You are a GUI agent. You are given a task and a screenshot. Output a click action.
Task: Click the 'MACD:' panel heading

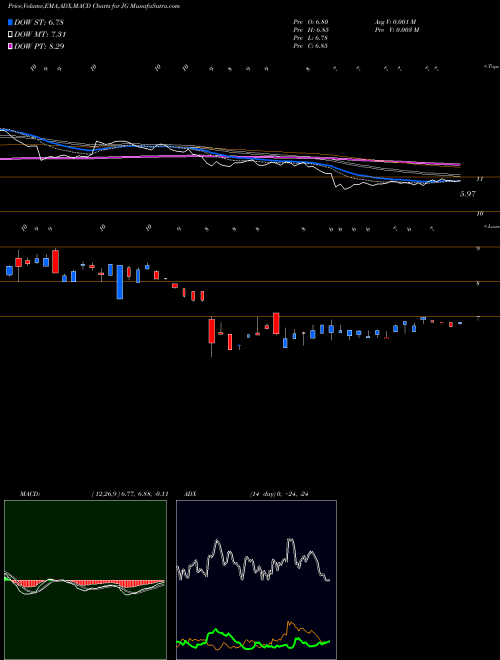coord(30,494)
